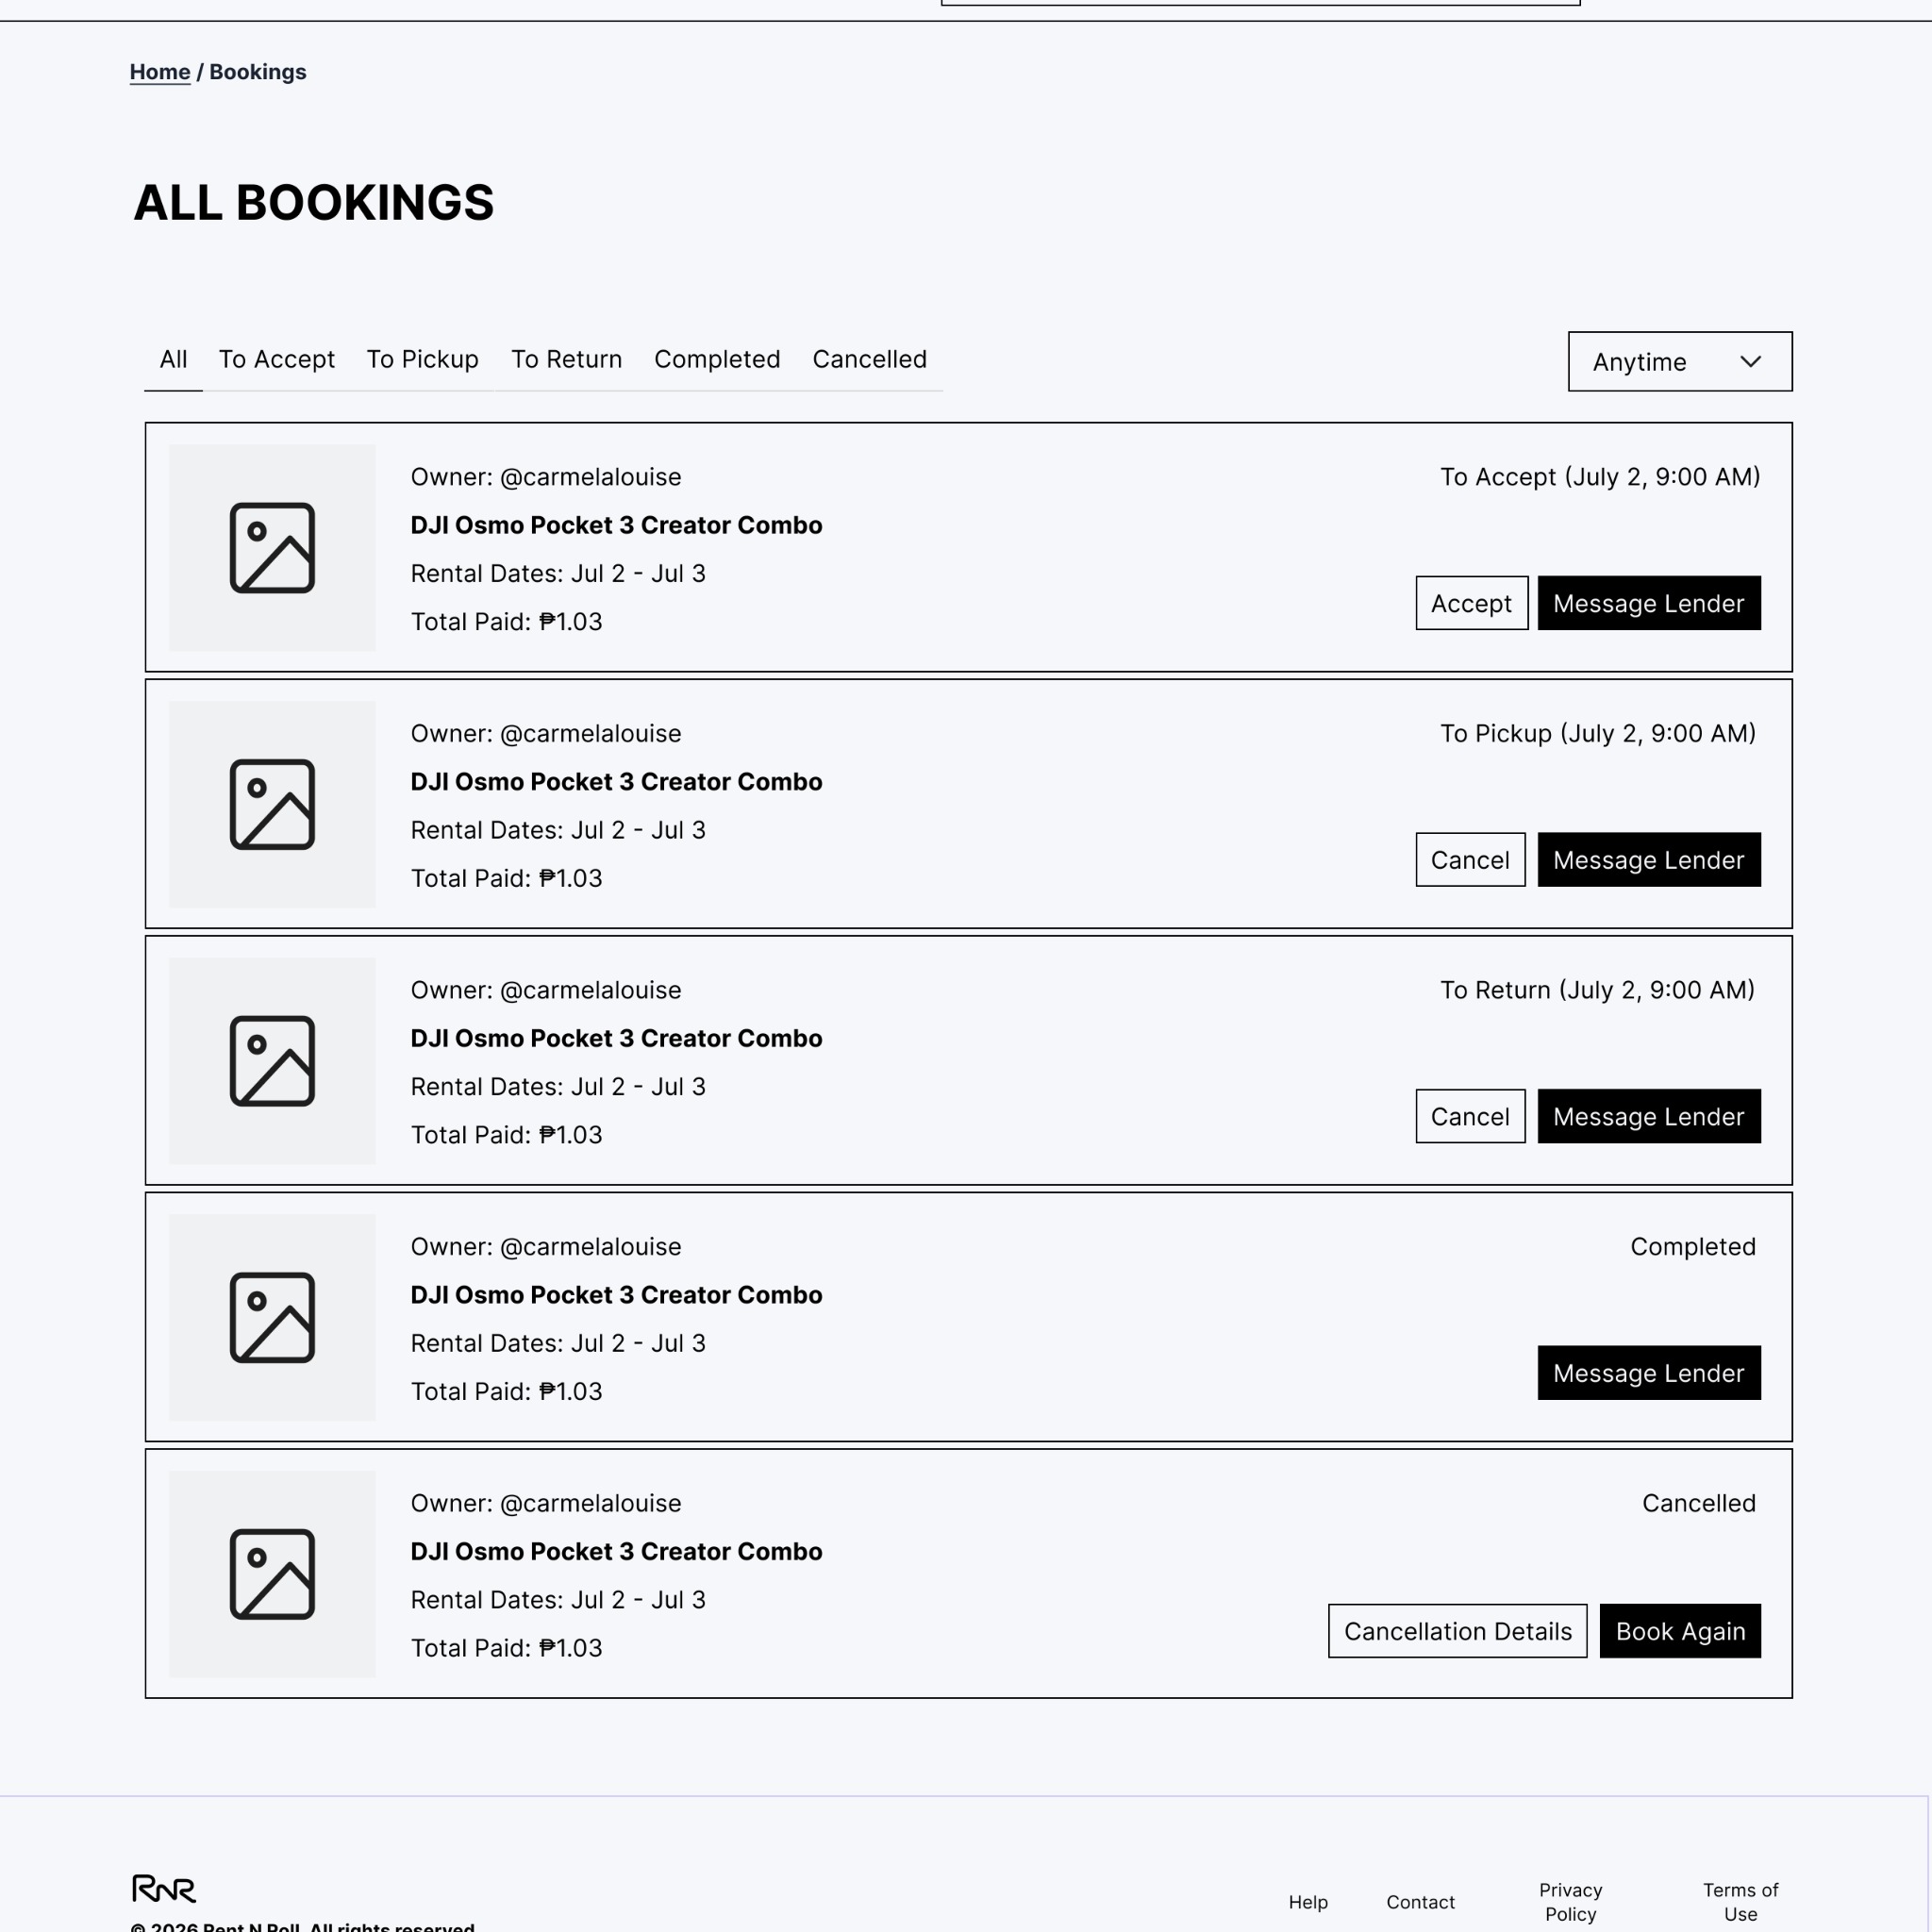Open image placeholder of the To Pickup booking
Screen dimensions: 1932x1932
click(x=272, y=804)
